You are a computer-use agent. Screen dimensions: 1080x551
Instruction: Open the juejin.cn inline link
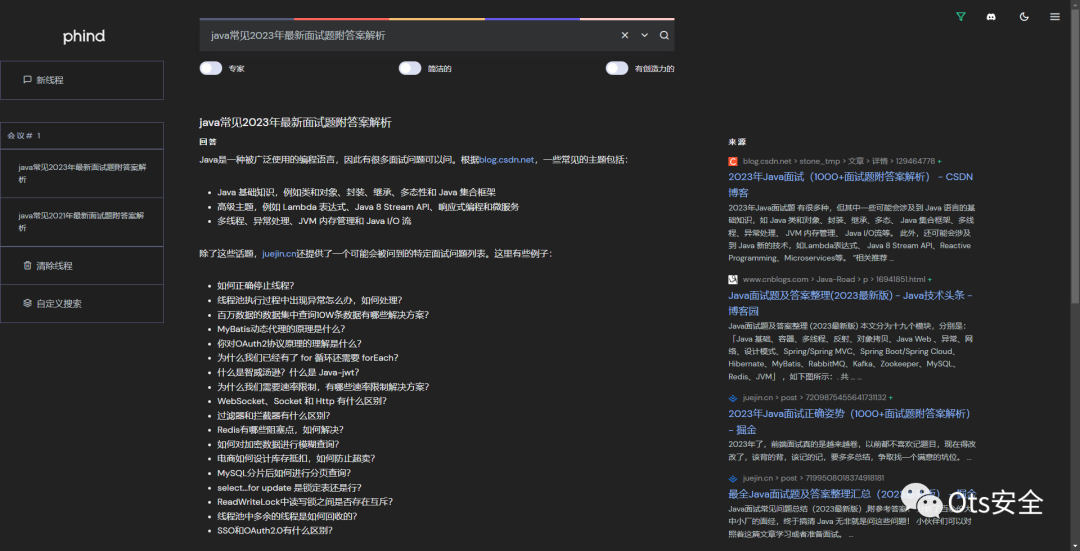pyautogui.click(x=279, y=253)
